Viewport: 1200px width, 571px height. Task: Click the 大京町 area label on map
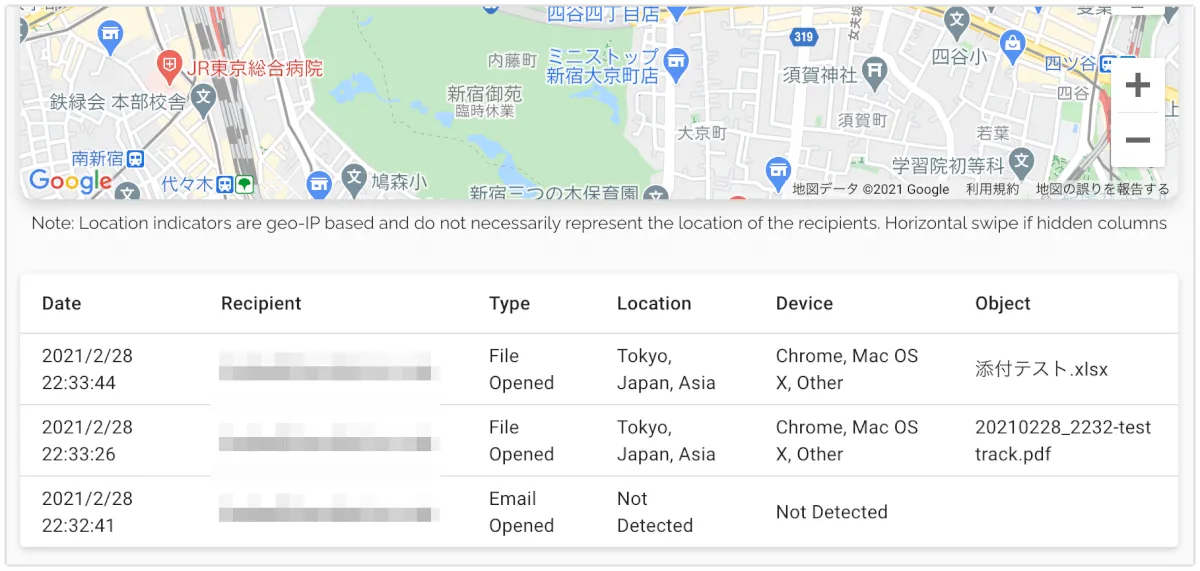(703, 132)
